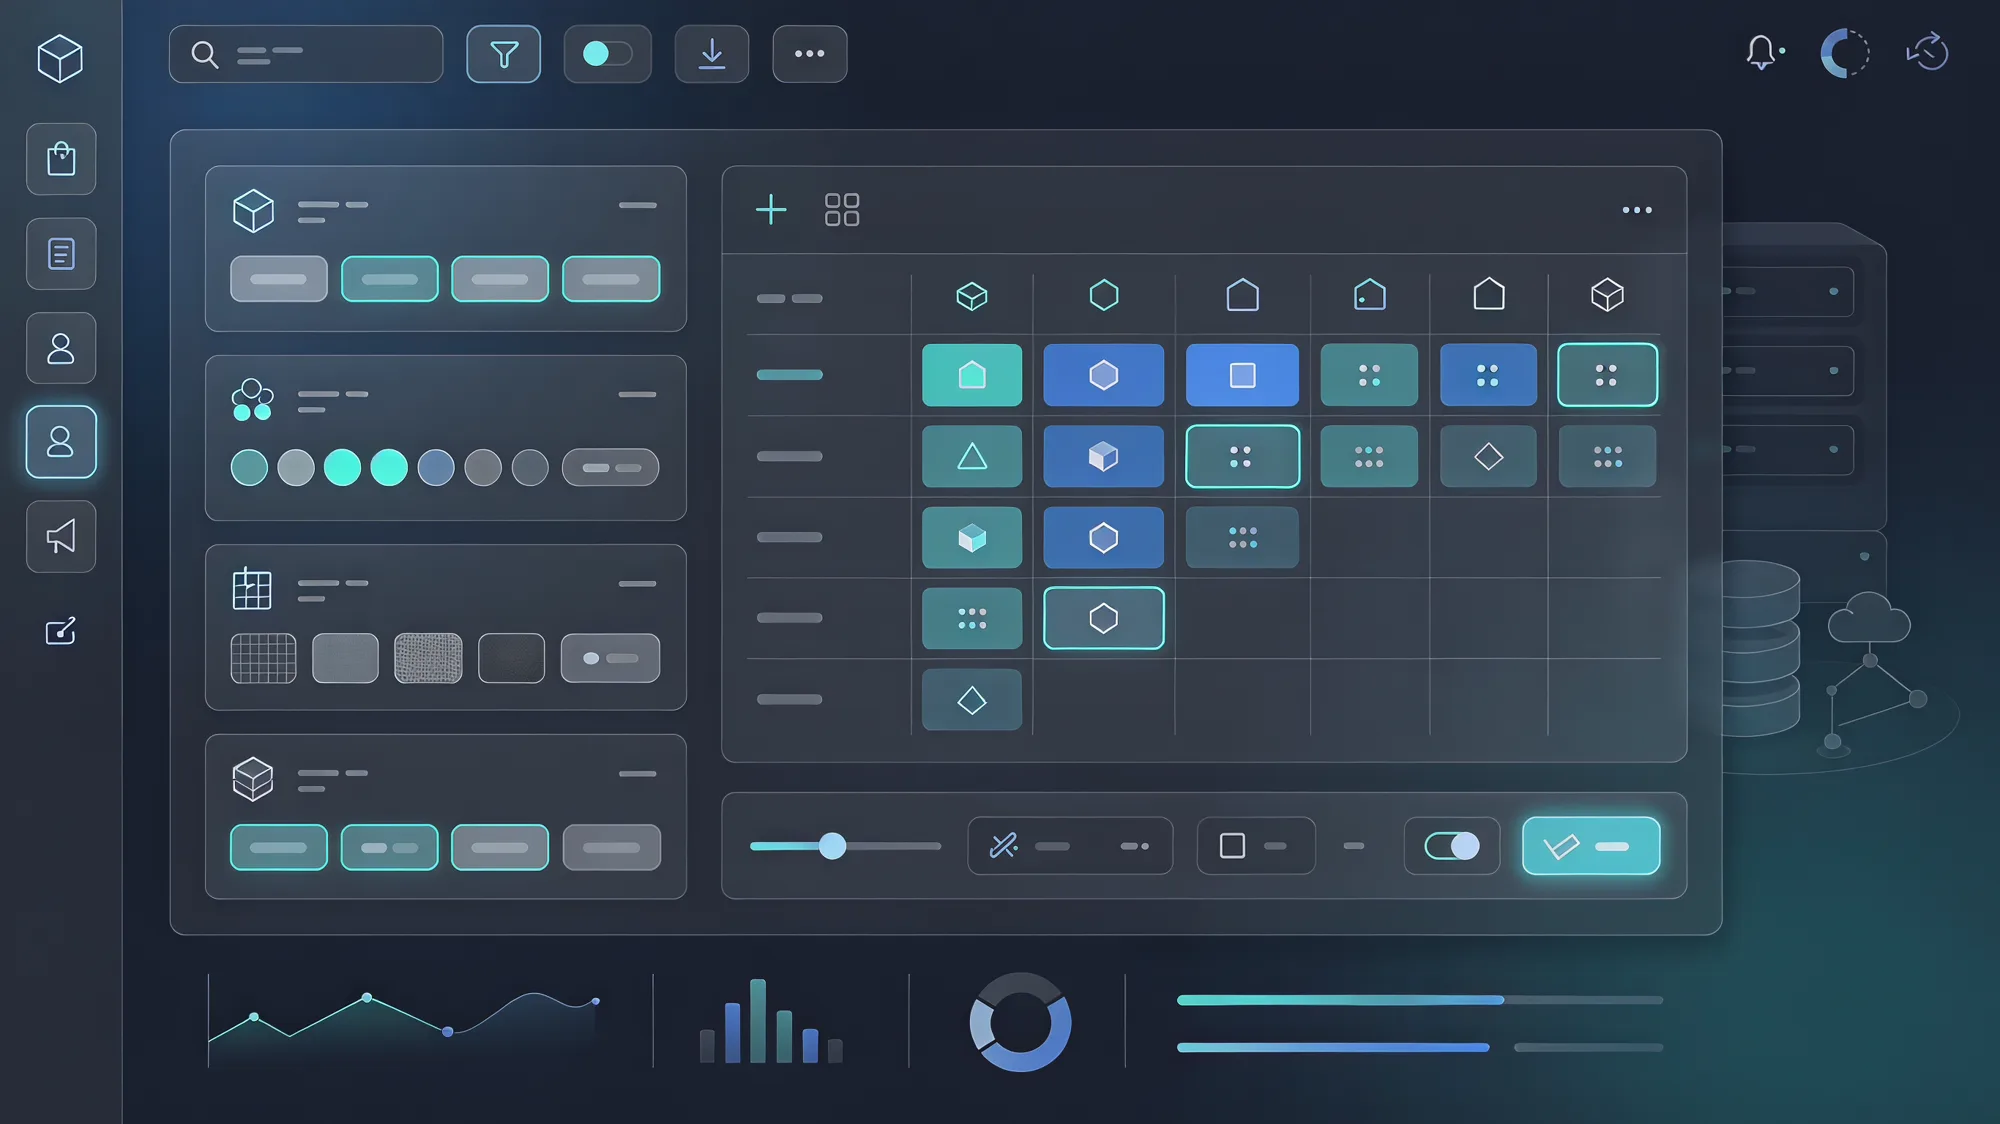Pick the bright teal third color circle
The image size is (2000, 1124).
point(342,467)
